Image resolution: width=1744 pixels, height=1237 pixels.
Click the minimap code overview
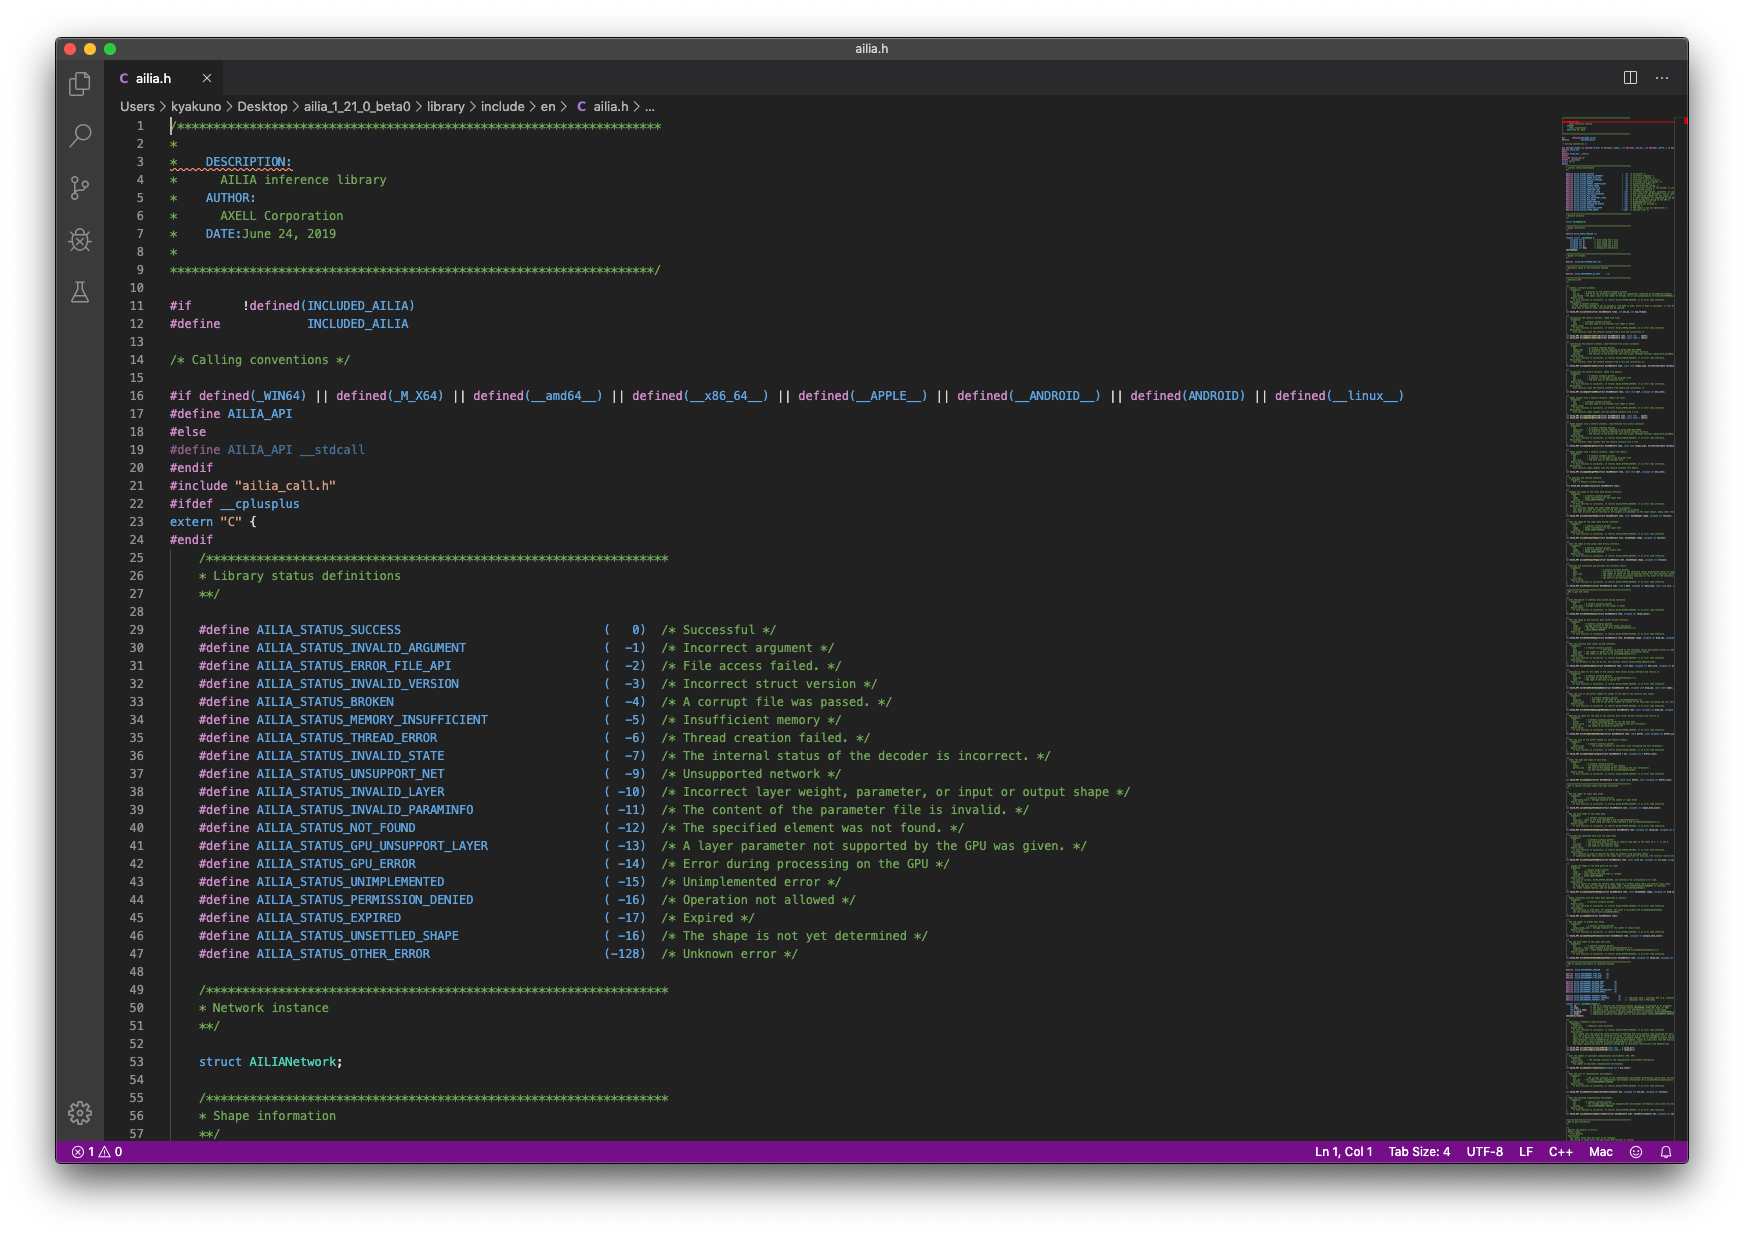coord(1619,628)
